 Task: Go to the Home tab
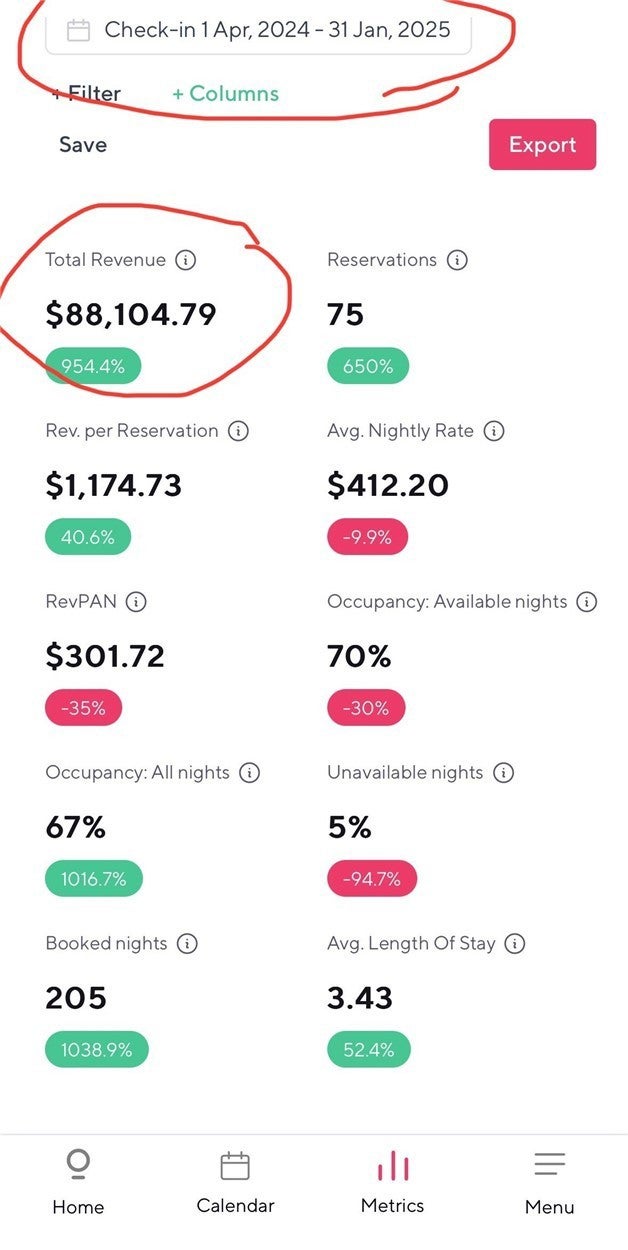[x=78, y=1182]
